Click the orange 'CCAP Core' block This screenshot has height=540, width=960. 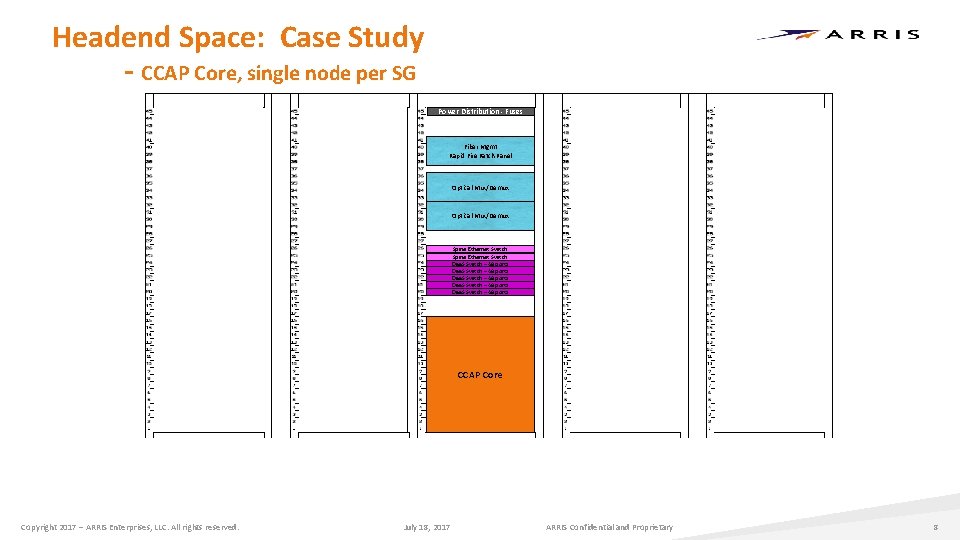(x=480, y=375)
